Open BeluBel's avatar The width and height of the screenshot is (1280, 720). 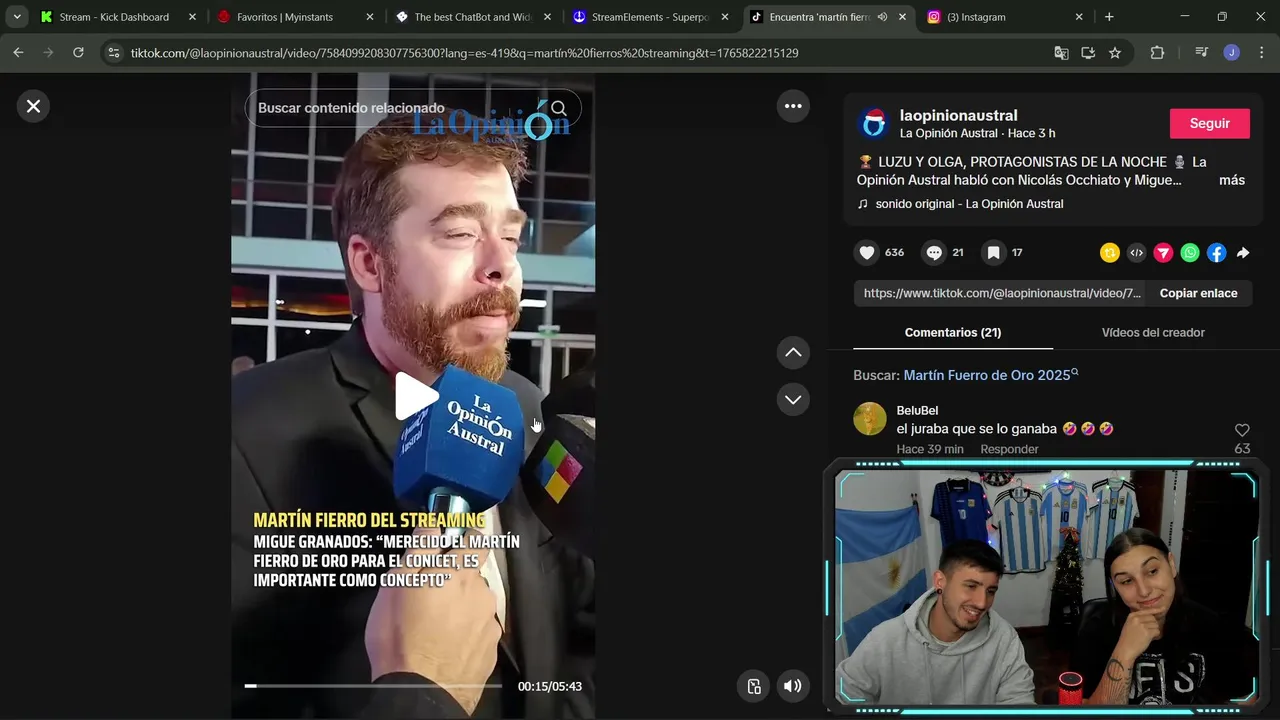point(870,419)
